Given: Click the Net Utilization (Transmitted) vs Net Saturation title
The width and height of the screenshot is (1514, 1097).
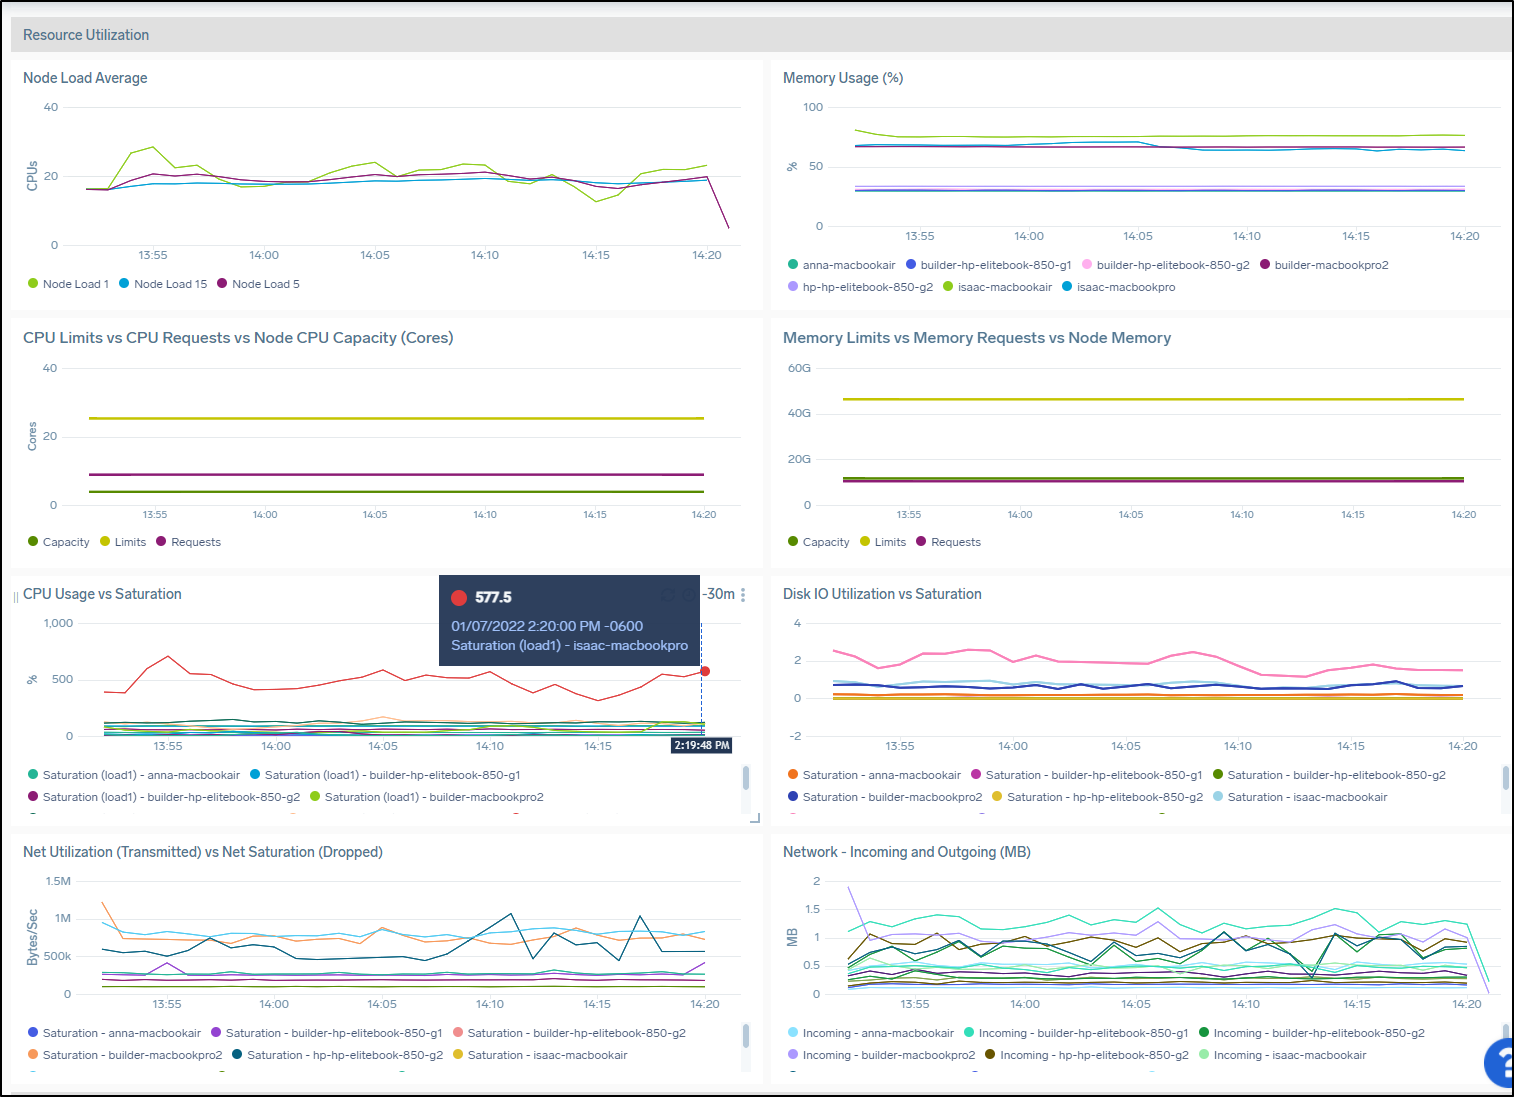Looking at the screenshot, I should (x=203, y=852).
